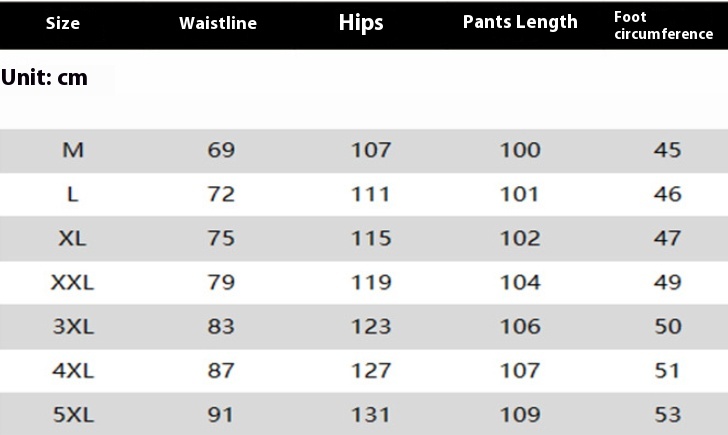Click the Foot circumference header

(x=663, y=25)
